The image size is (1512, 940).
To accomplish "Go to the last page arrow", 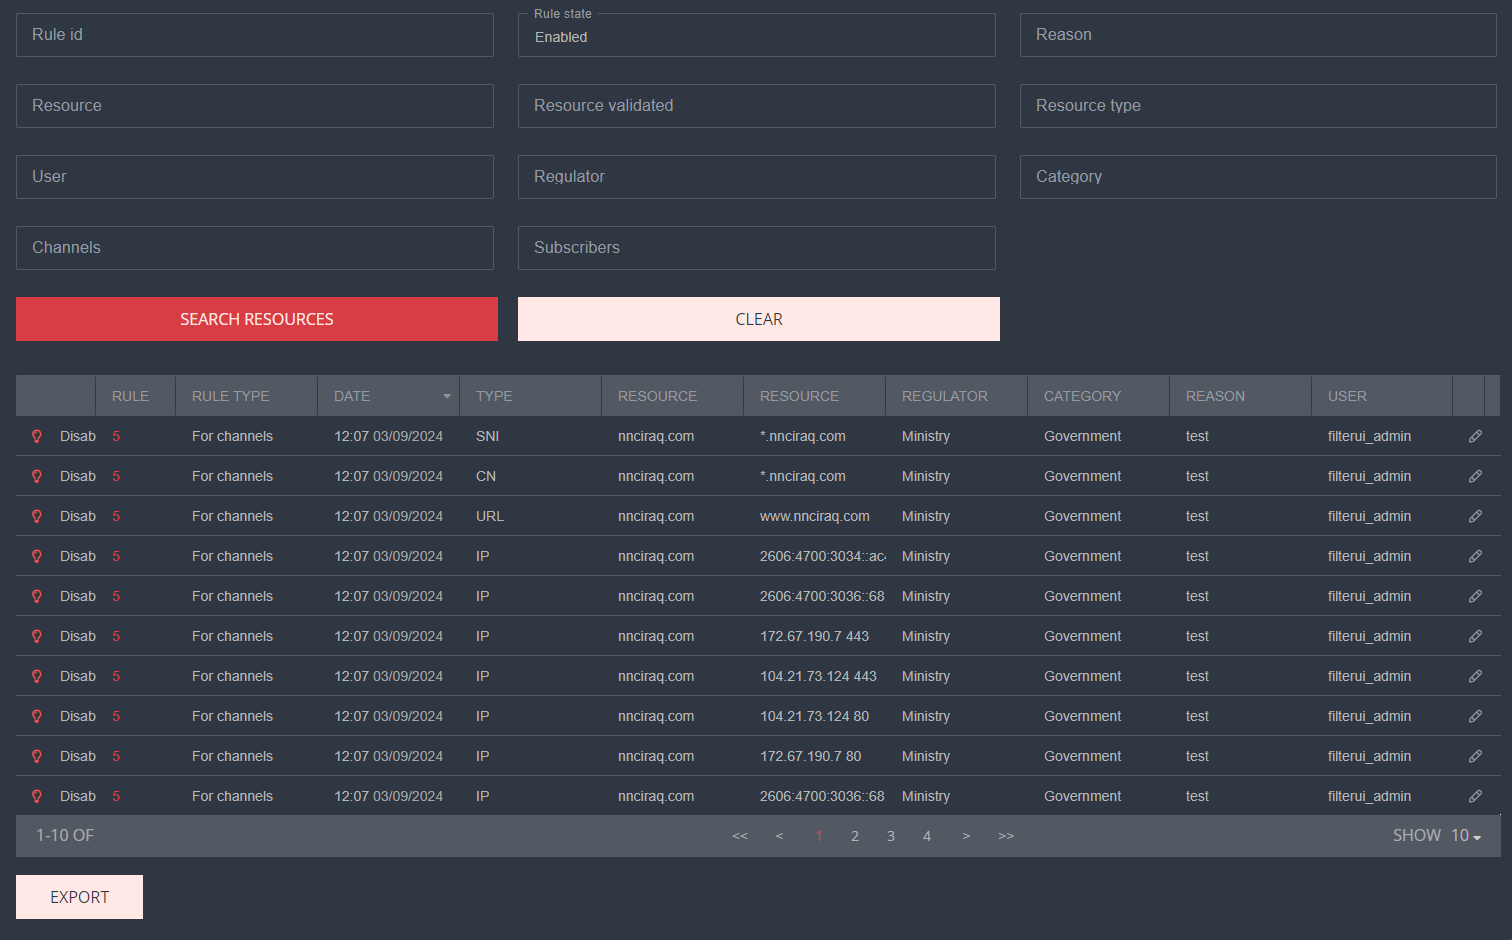I will point(1006,836).
